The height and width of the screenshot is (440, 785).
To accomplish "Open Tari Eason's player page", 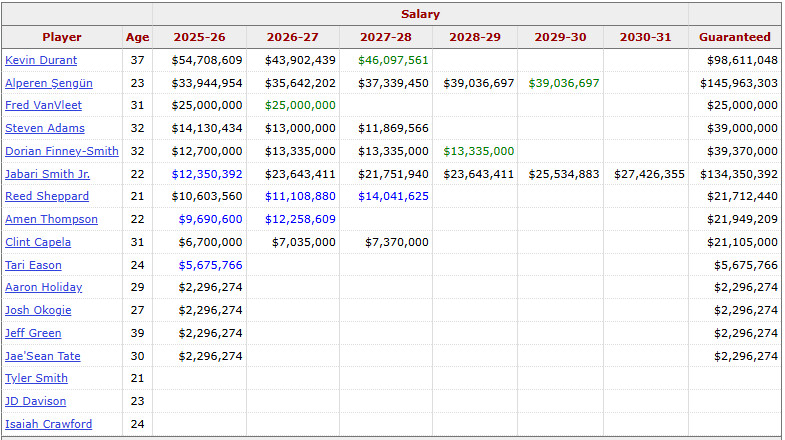I will [x=33, y=265].
